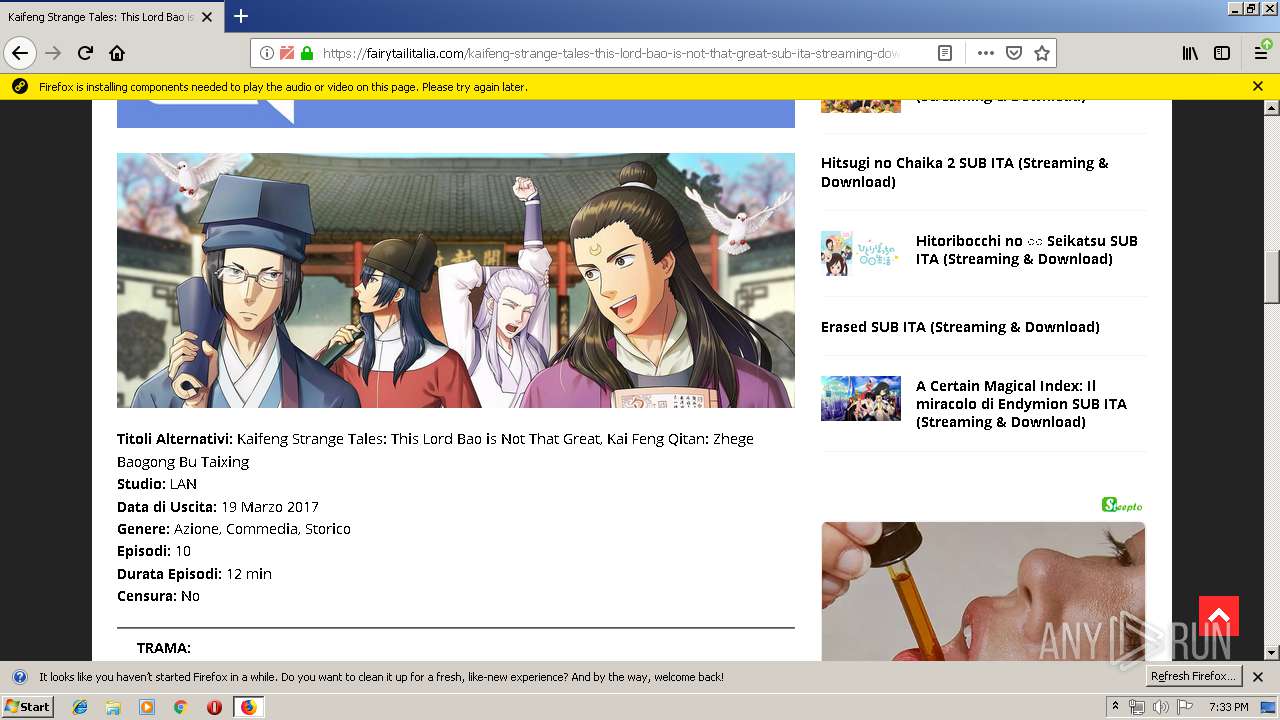Viewport: 1280px width, 720px height.
Task: Open the Firefox hamburger menu
Action: pos(1261,53)
